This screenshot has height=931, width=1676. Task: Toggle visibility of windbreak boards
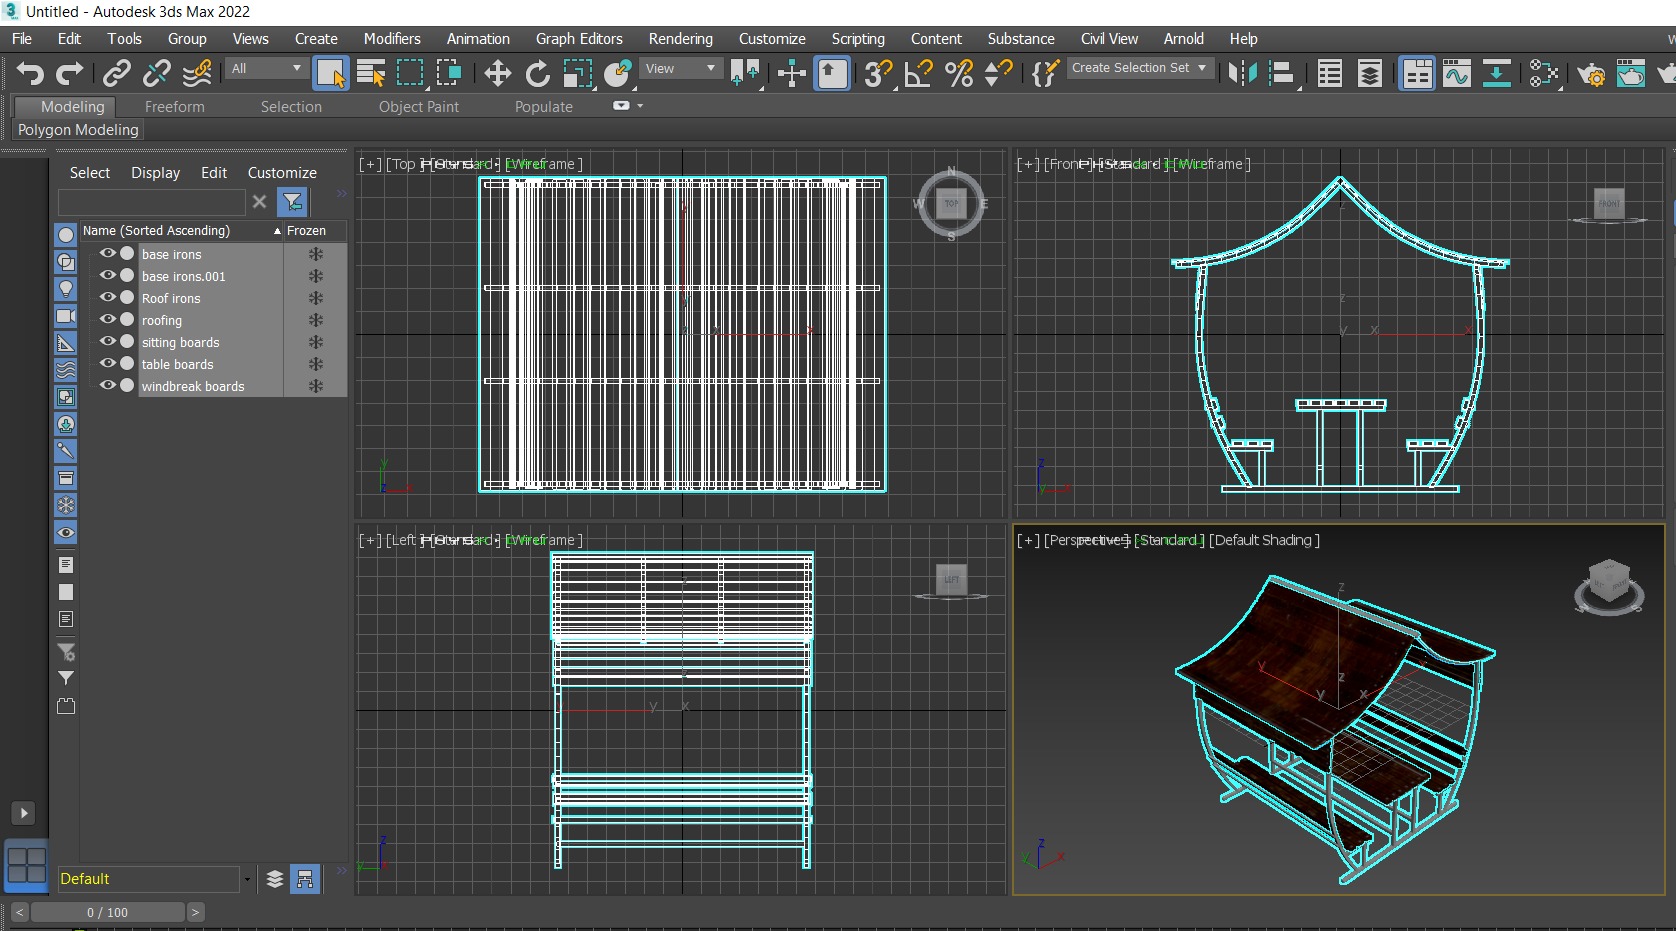click(108, 386)
